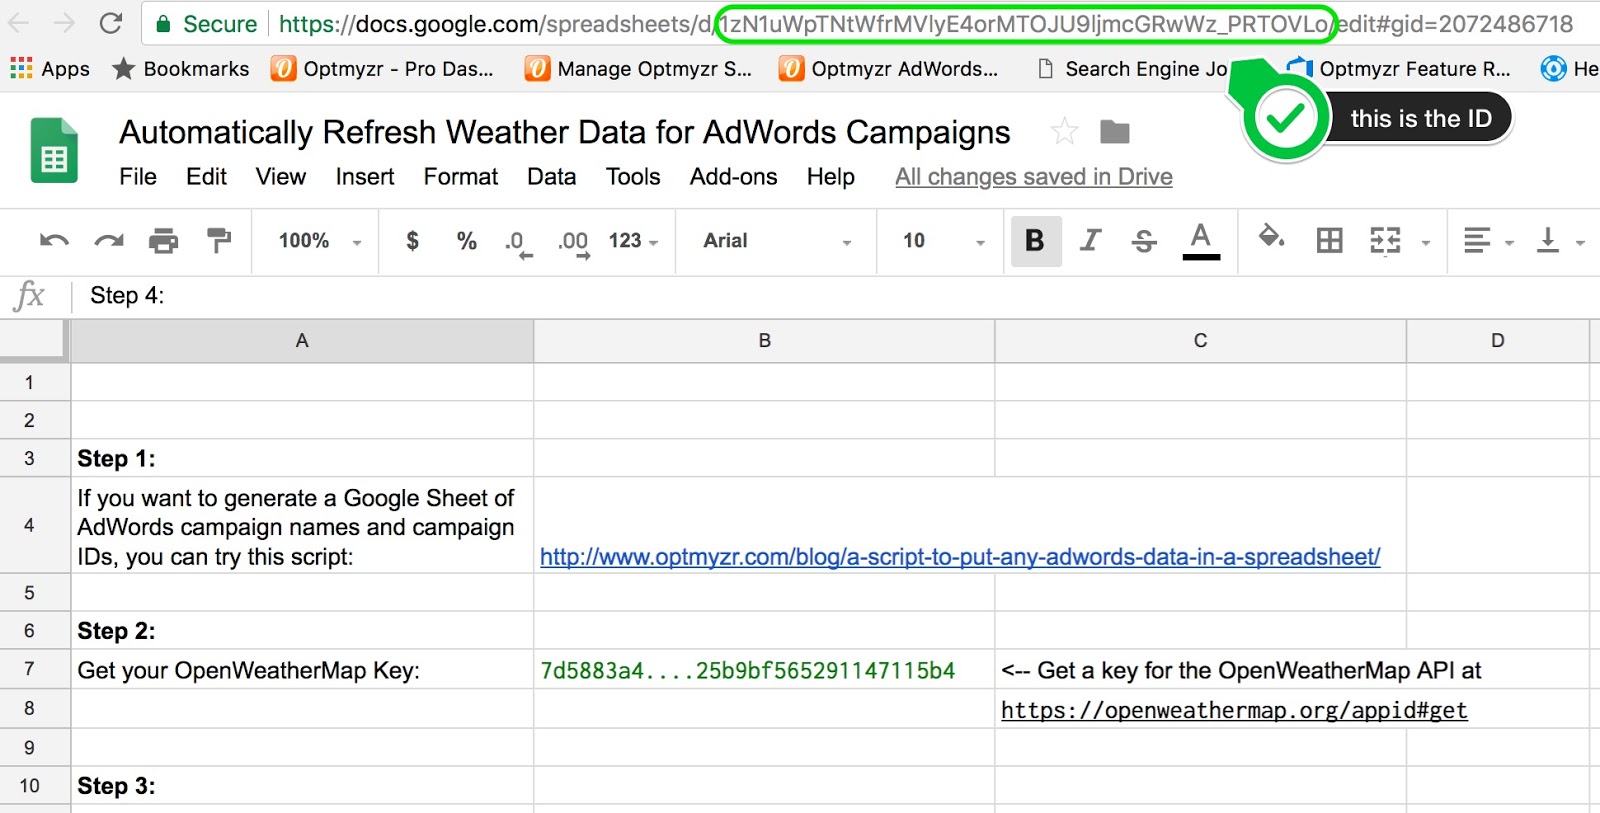Toggle Italic formatting
Viewport: 1600px width, 813px height.
pyautogui.click(x=1090, y=241)
